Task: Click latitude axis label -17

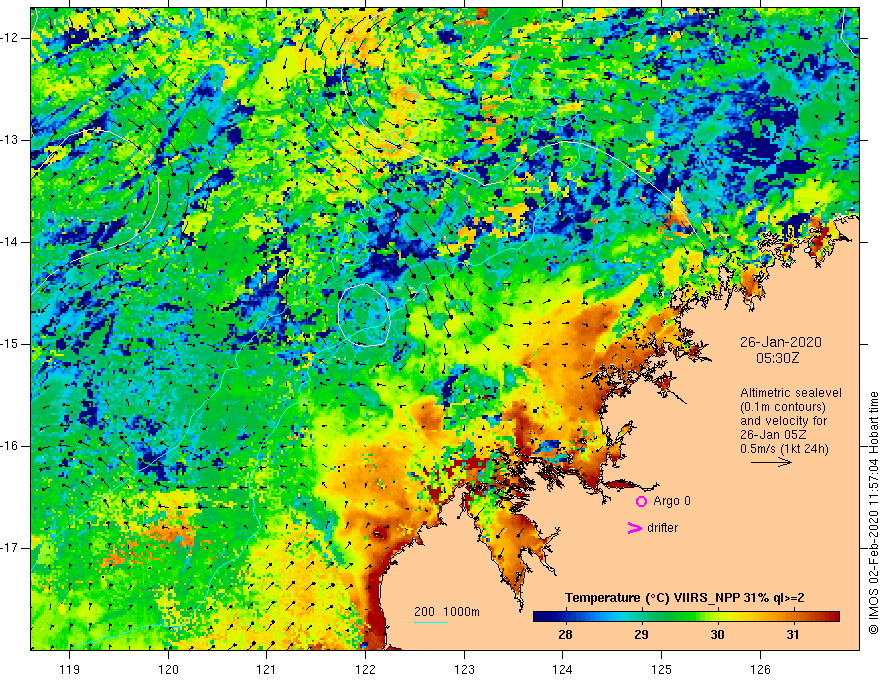Action: pos(11,548)
